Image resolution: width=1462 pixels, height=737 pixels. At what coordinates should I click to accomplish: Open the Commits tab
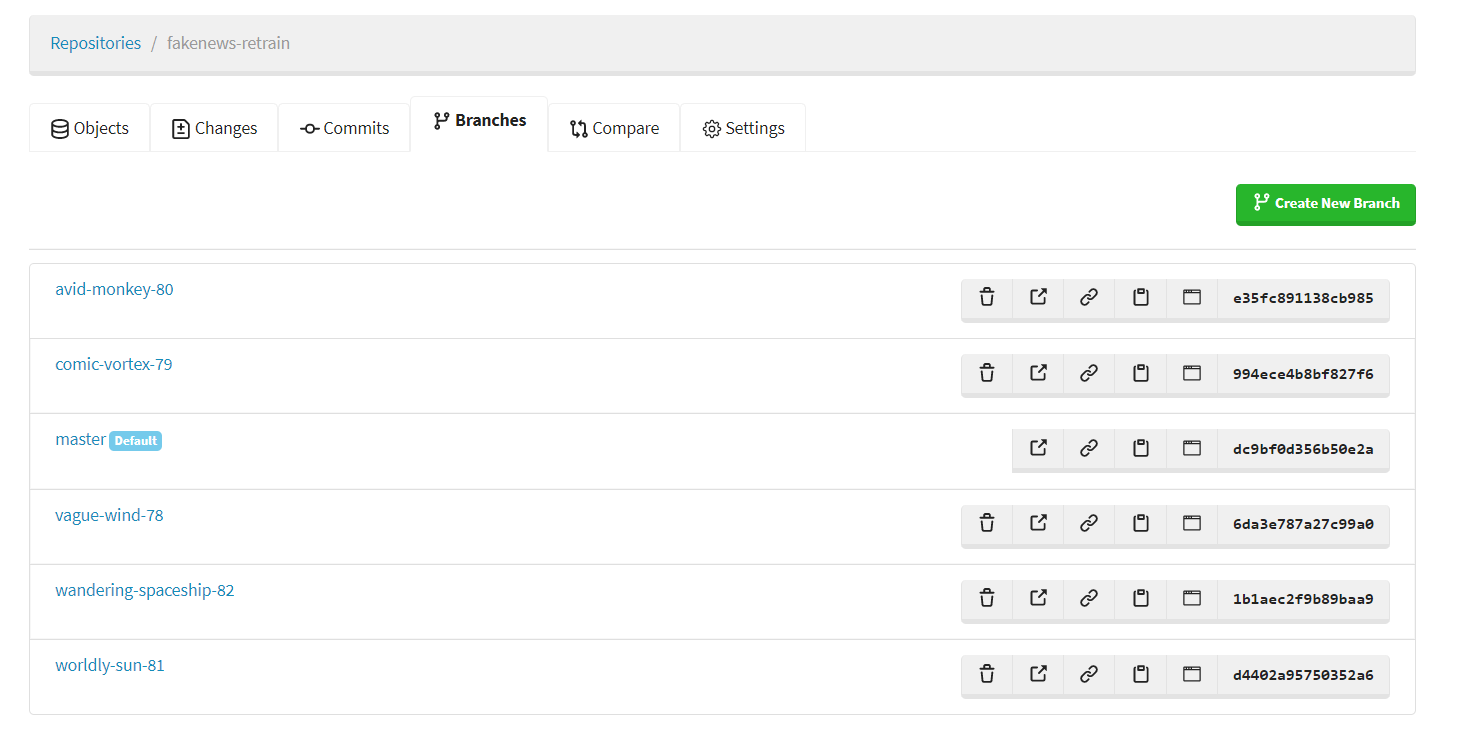(344, 128)
